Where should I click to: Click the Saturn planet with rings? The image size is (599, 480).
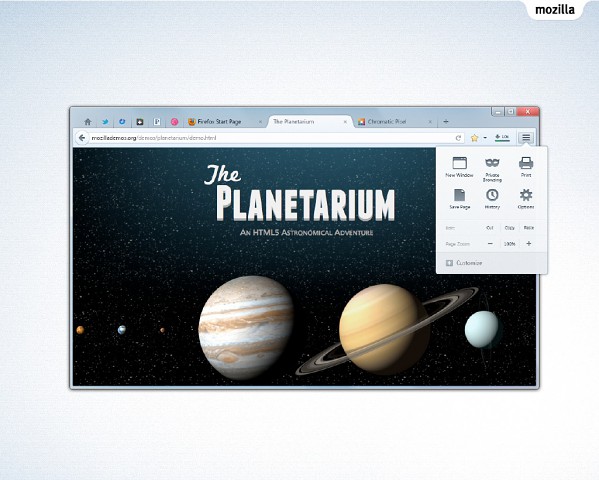coord(386,329)
